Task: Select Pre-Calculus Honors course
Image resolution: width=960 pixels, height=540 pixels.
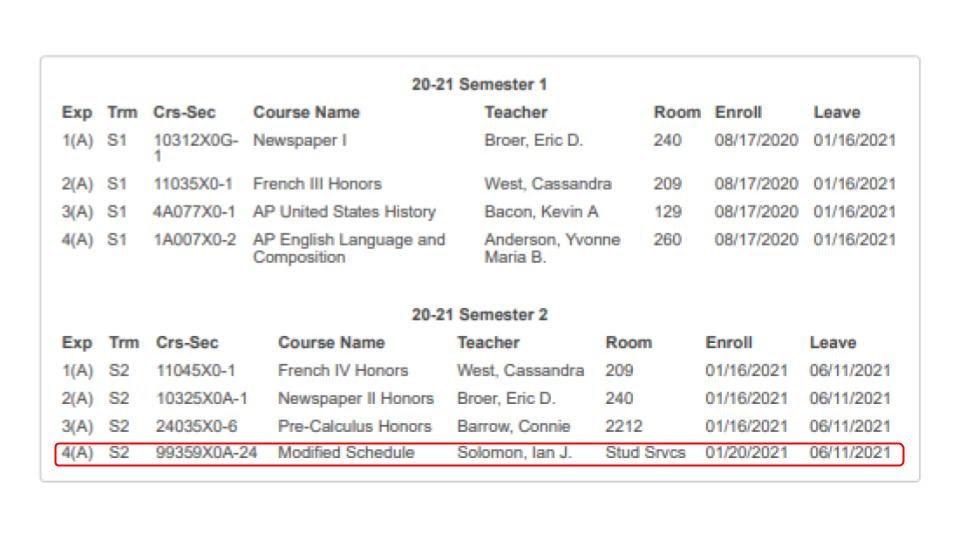Action: pyautogui.click(x=354, y=426)
